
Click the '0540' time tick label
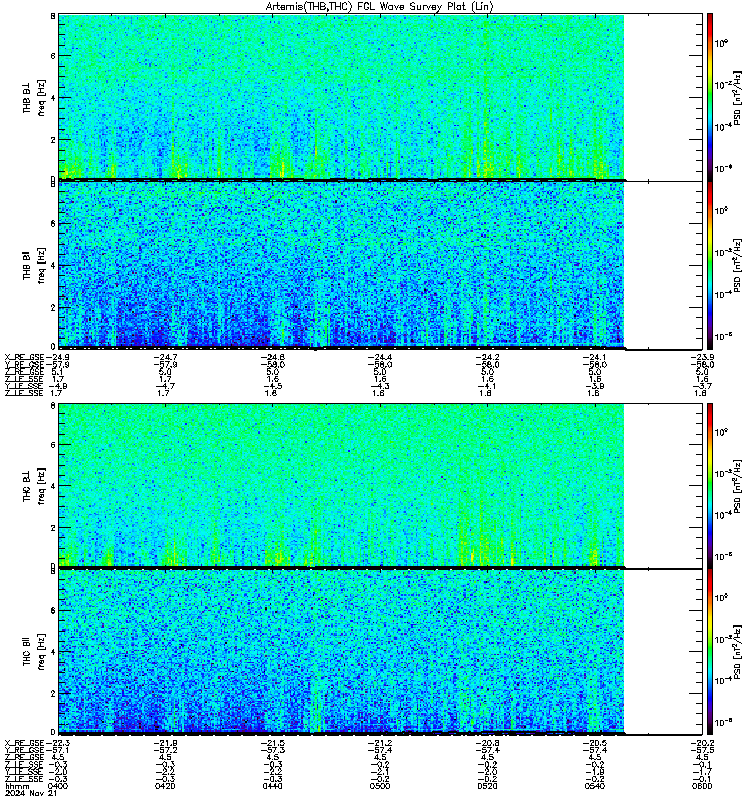pyautogui.click(x=595, y=786)
